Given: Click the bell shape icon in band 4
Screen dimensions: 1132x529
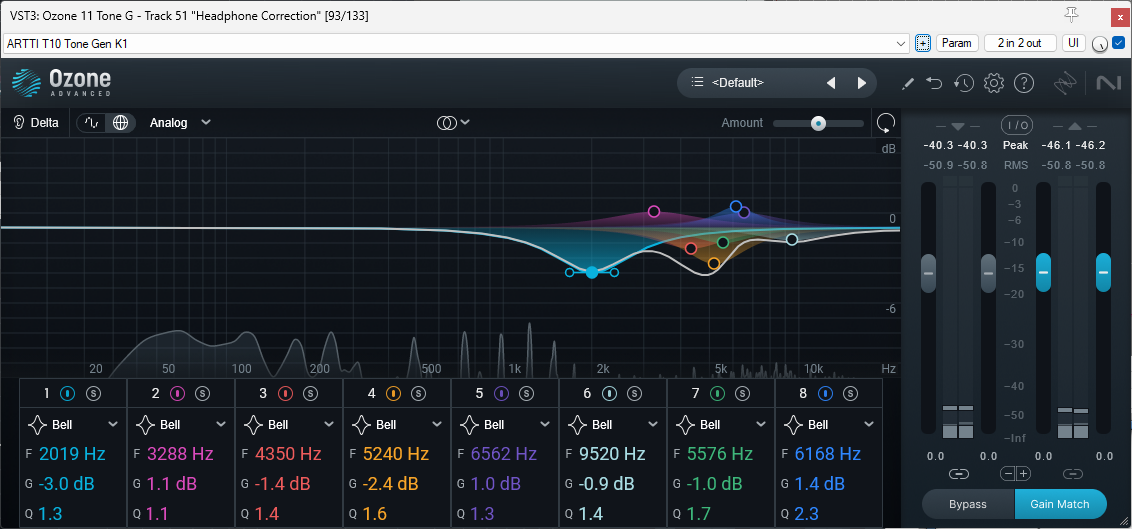Looking at the screenshot, I should [361, 424].
